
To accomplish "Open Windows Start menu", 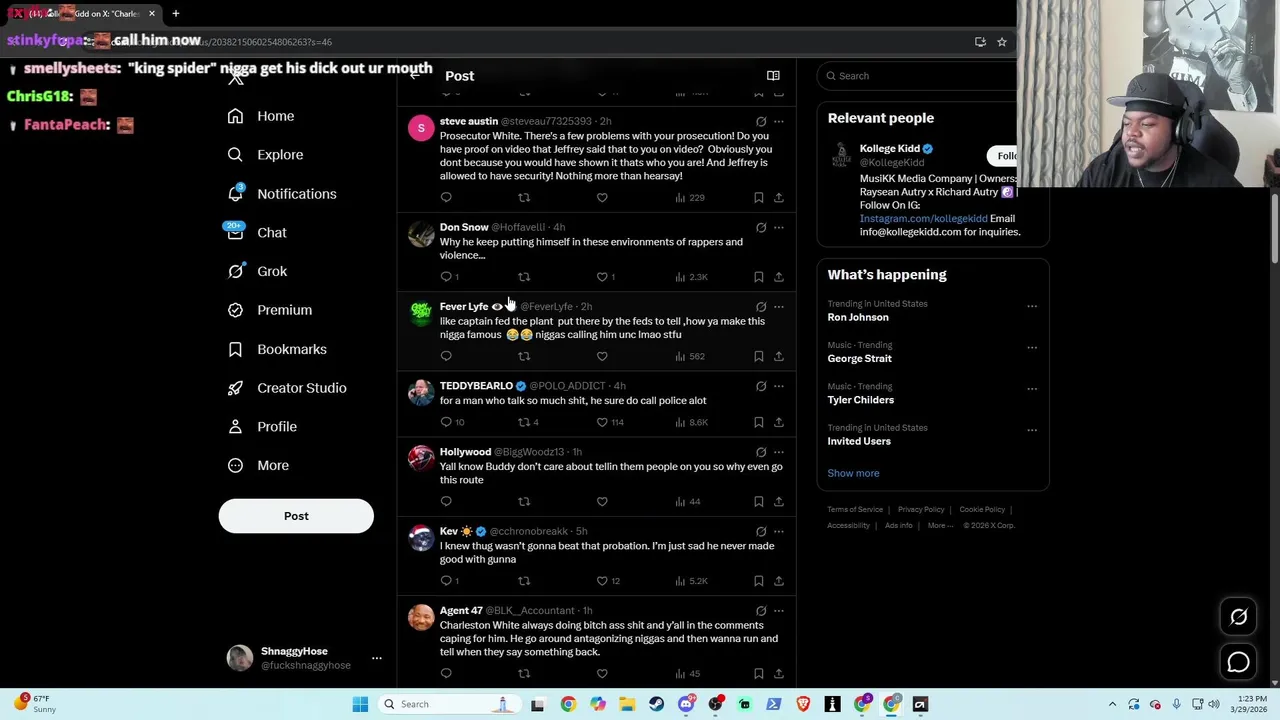I will [360, 704].
